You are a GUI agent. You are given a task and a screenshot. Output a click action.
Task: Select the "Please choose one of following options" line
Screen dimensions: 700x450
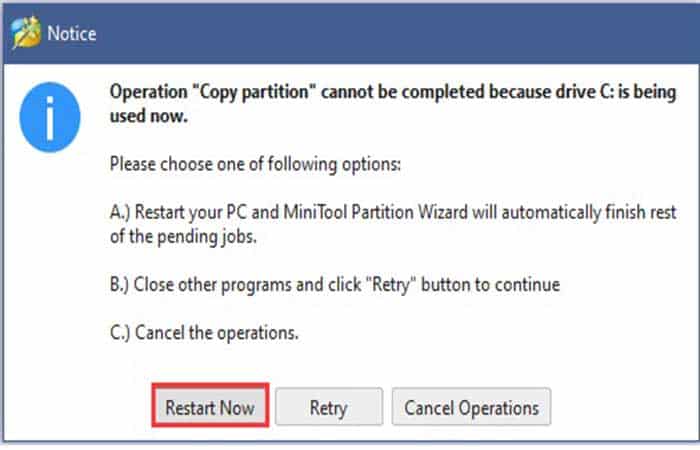tap(255, 165)
